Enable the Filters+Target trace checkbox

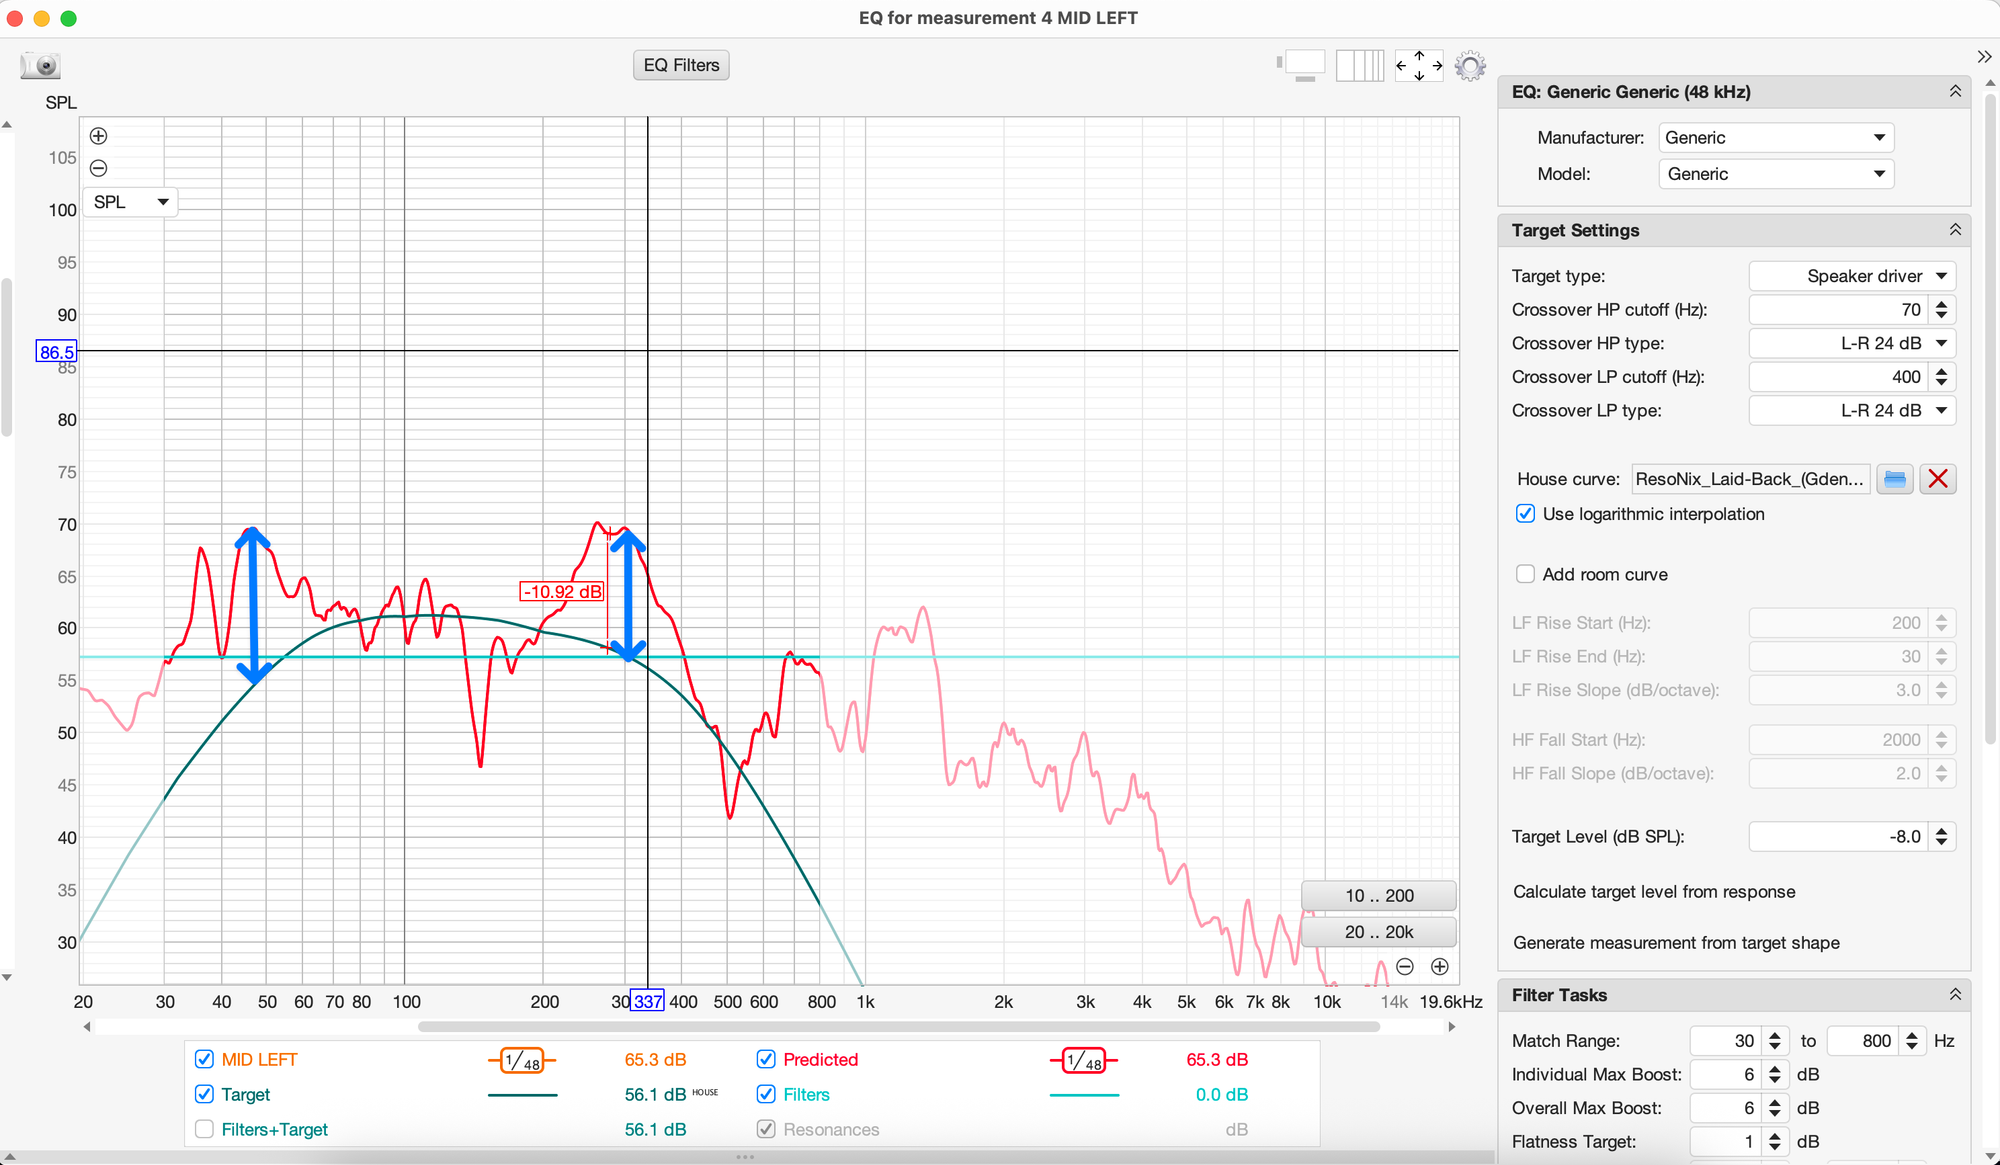pos(204,1129)
